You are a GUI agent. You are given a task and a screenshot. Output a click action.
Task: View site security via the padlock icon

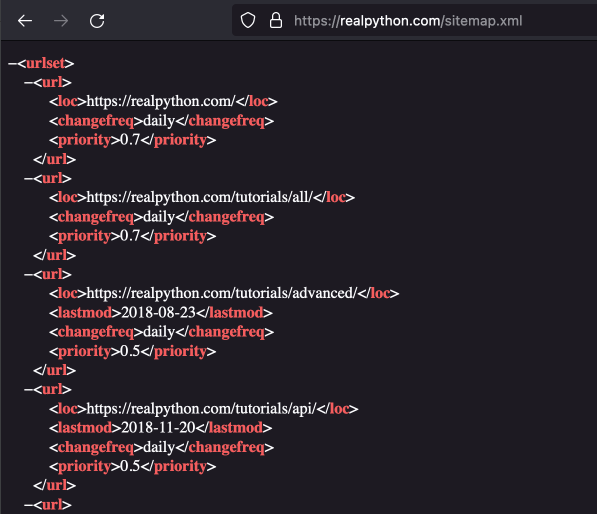coord(276,21)
